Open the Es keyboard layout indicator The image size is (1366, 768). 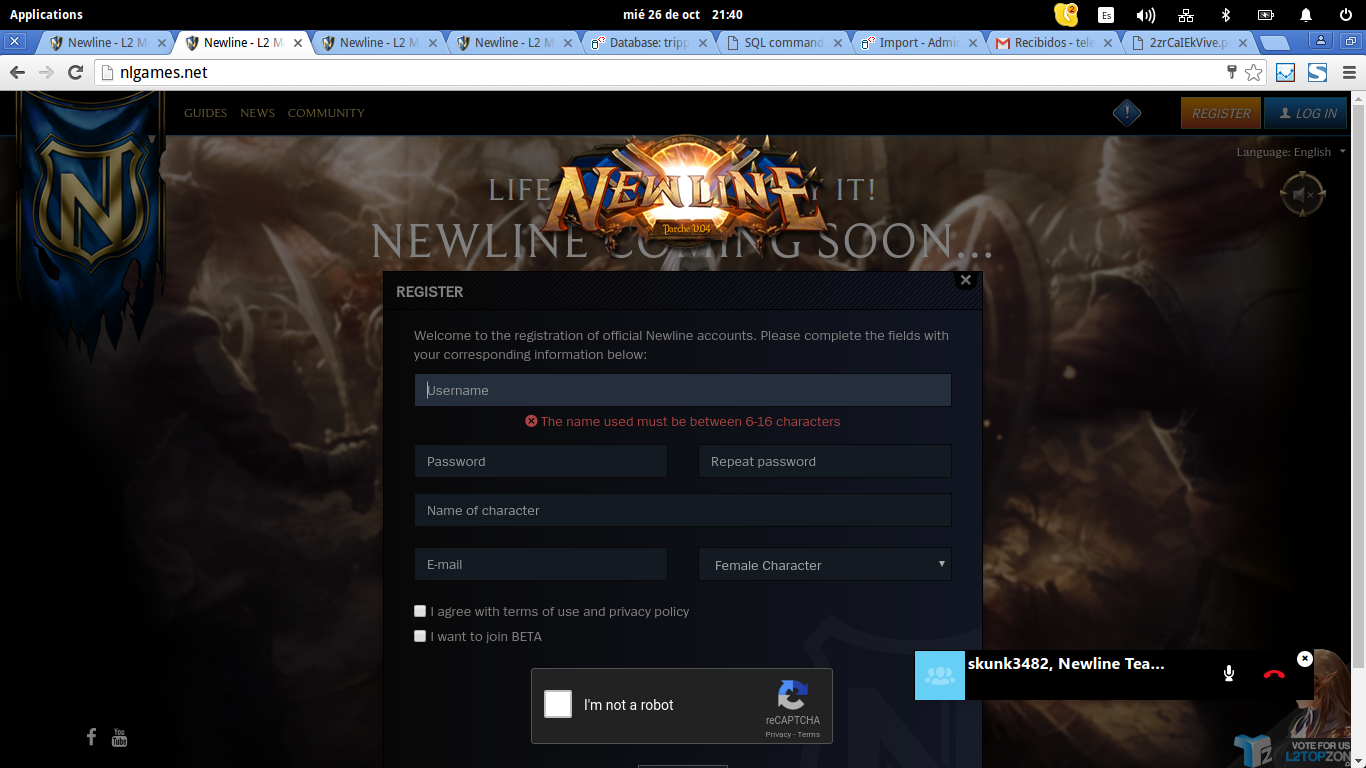[1106, 15]
